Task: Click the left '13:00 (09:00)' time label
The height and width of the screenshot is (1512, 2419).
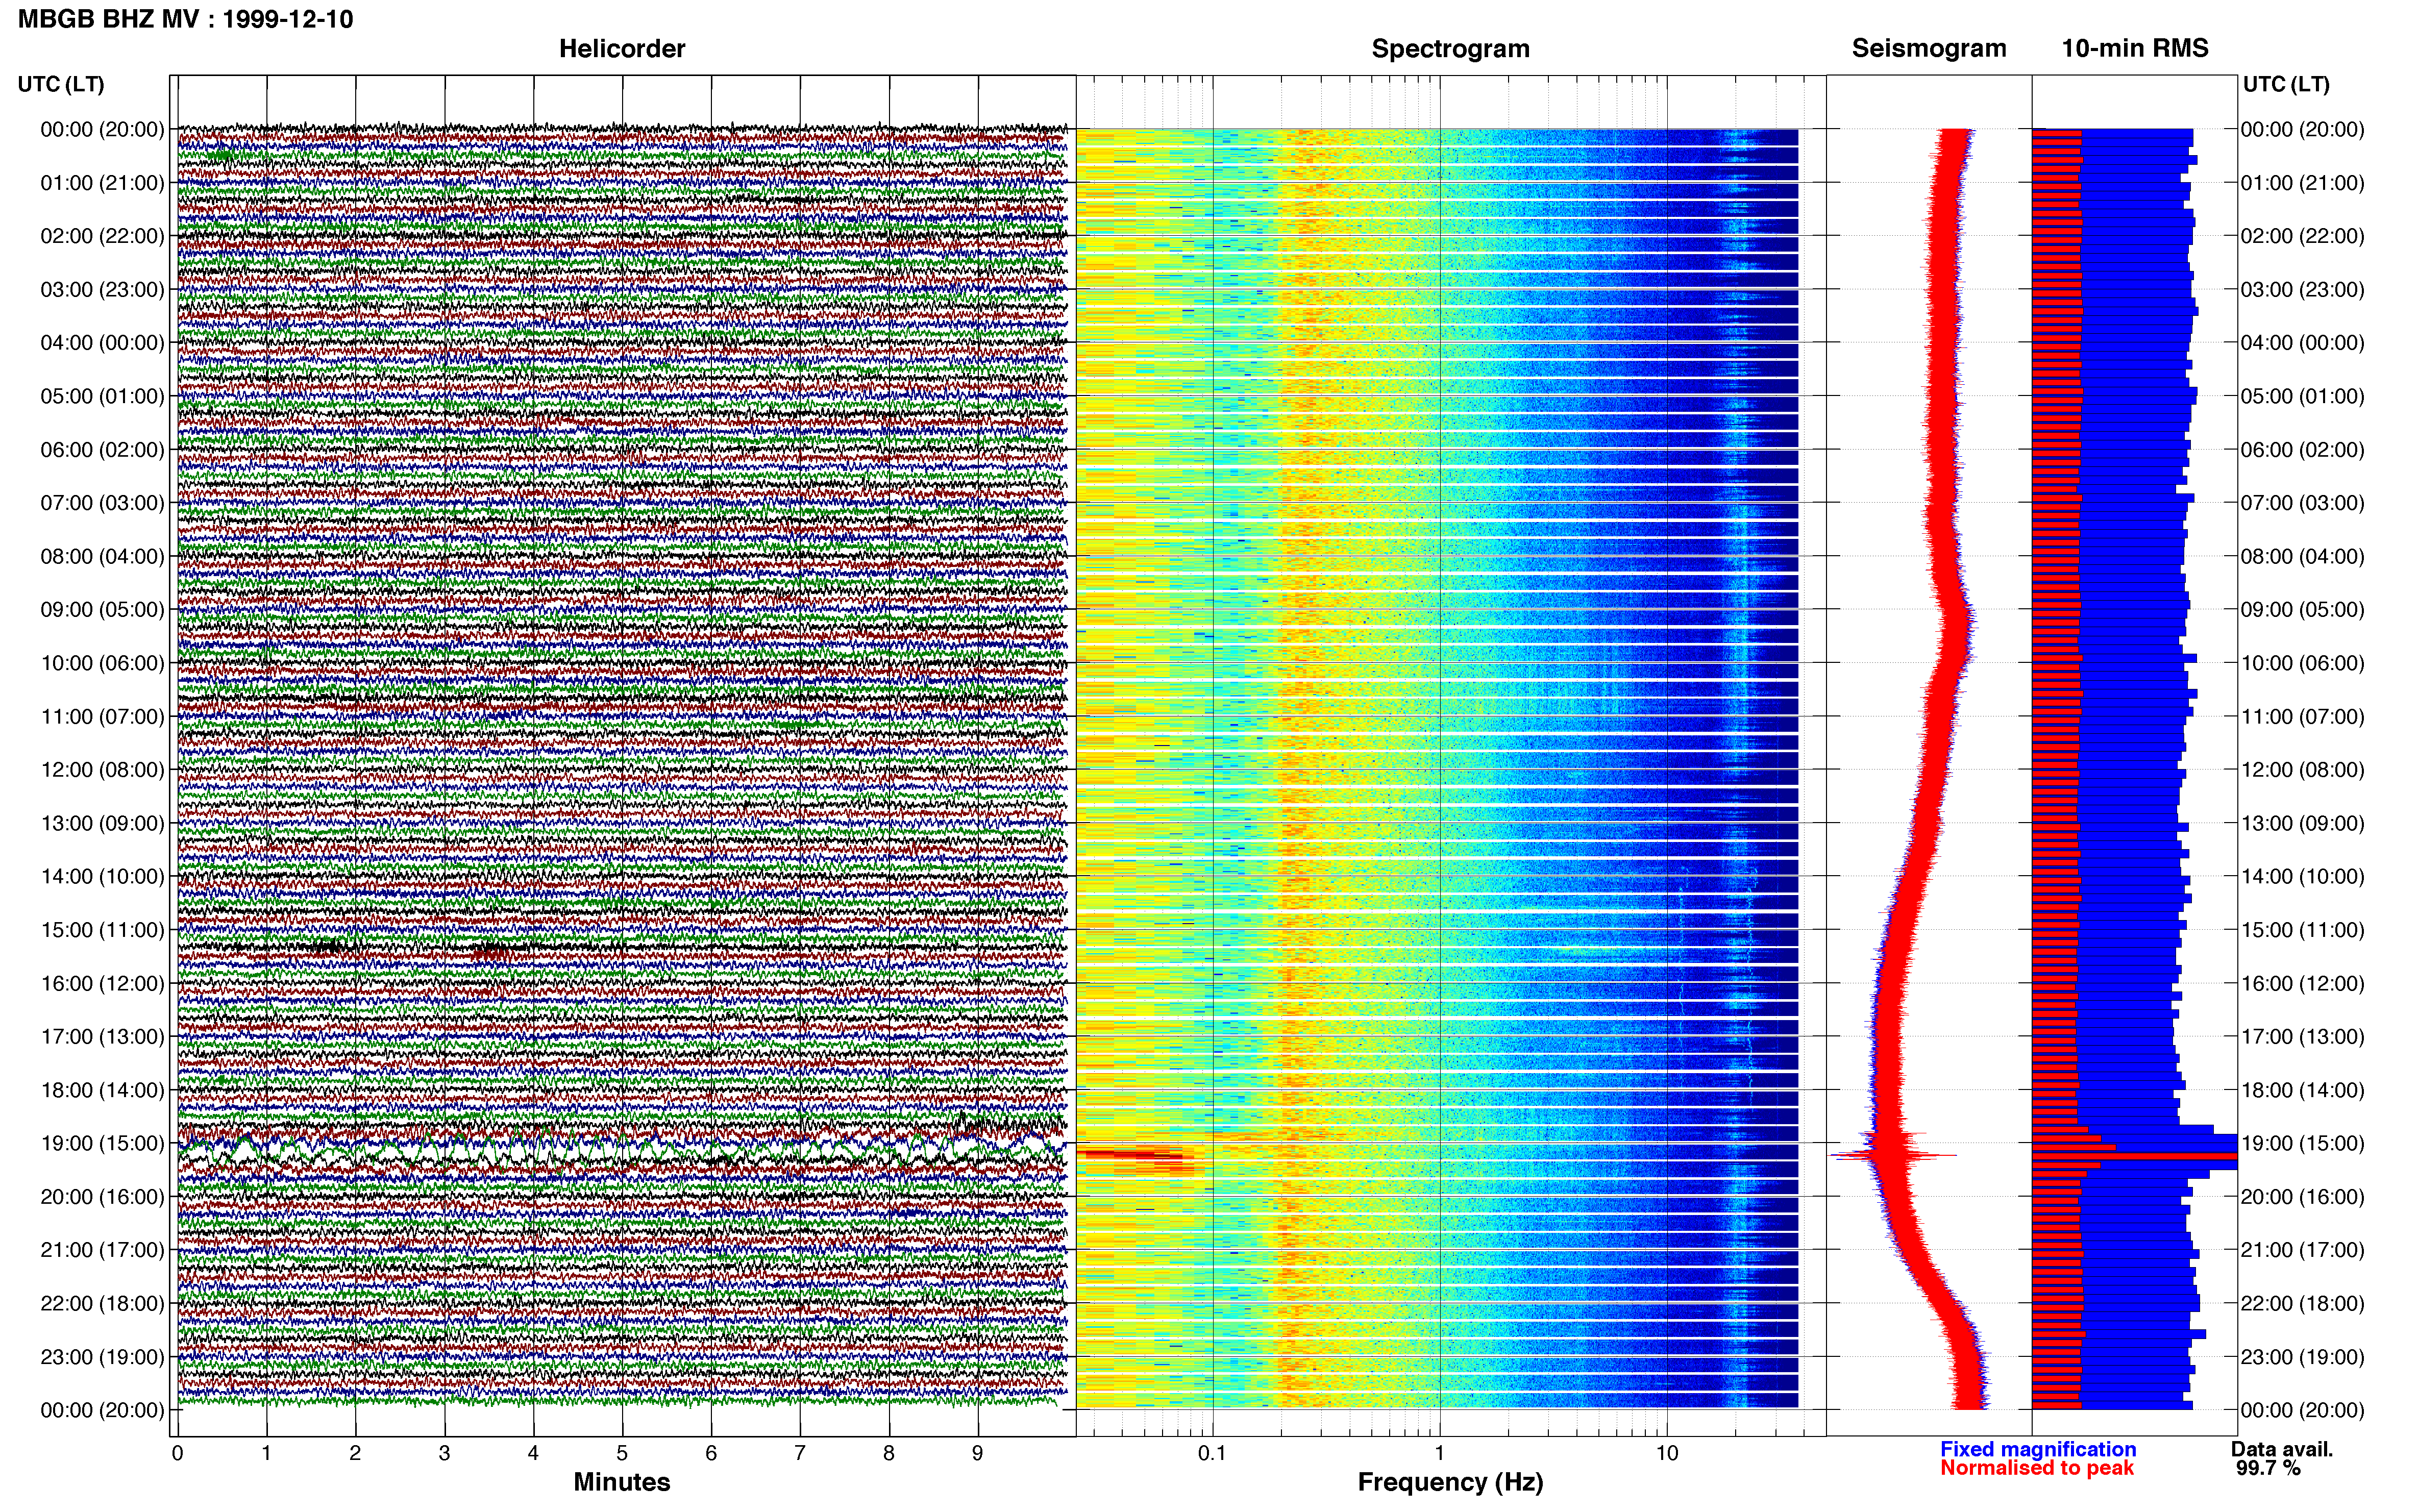Action: [x=102, y=823]
